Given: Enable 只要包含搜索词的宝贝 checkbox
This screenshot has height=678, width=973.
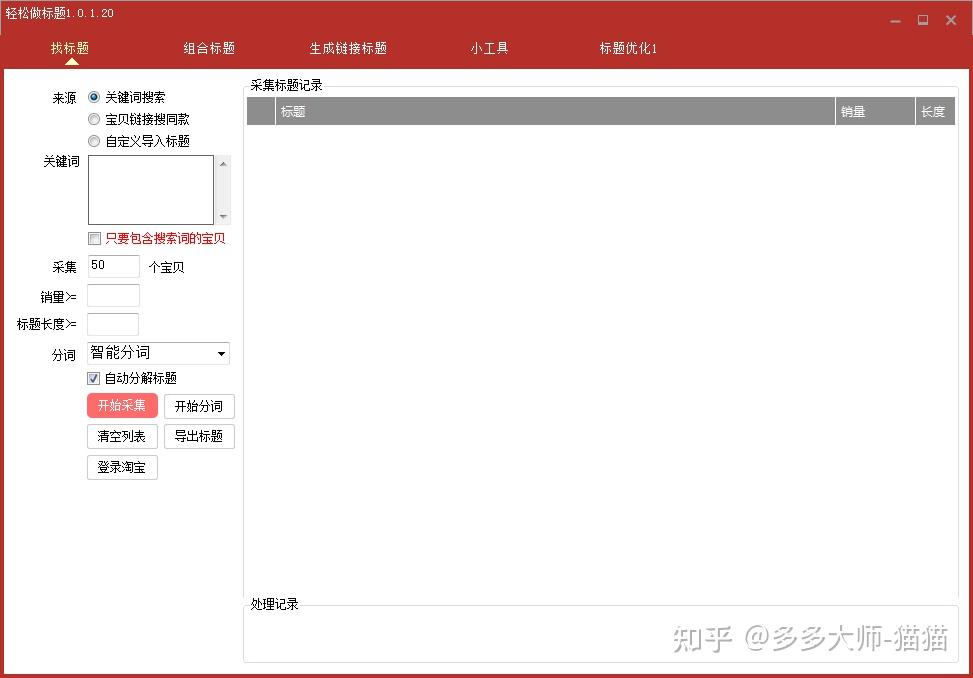Looking at the screenshot, I should tap(94, 239).
